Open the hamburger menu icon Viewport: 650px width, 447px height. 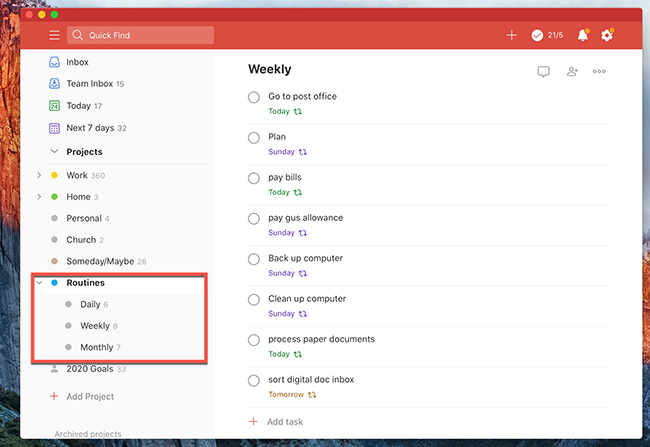click(x=54, y=35)
